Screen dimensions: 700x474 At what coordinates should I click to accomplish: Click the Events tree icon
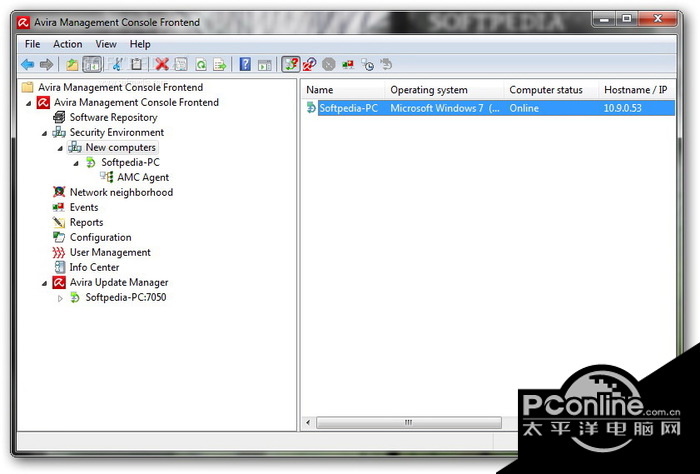(58, 207)
